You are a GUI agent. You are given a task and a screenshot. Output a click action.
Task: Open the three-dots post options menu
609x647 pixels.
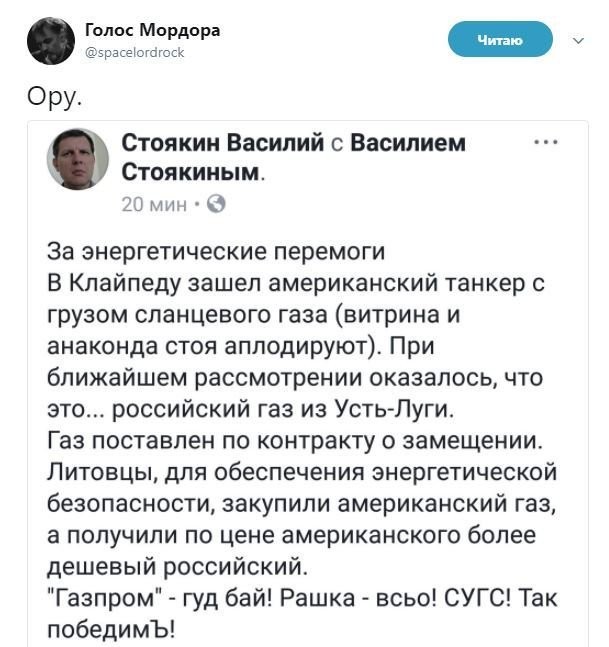[x=546, y=143]
